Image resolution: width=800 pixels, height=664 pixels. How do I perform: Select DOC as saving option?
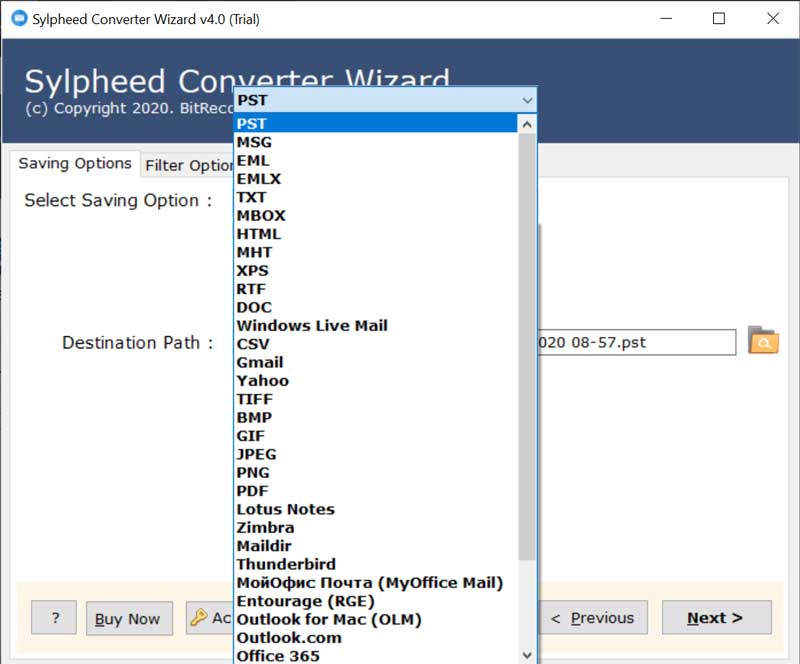click(376, 307)
